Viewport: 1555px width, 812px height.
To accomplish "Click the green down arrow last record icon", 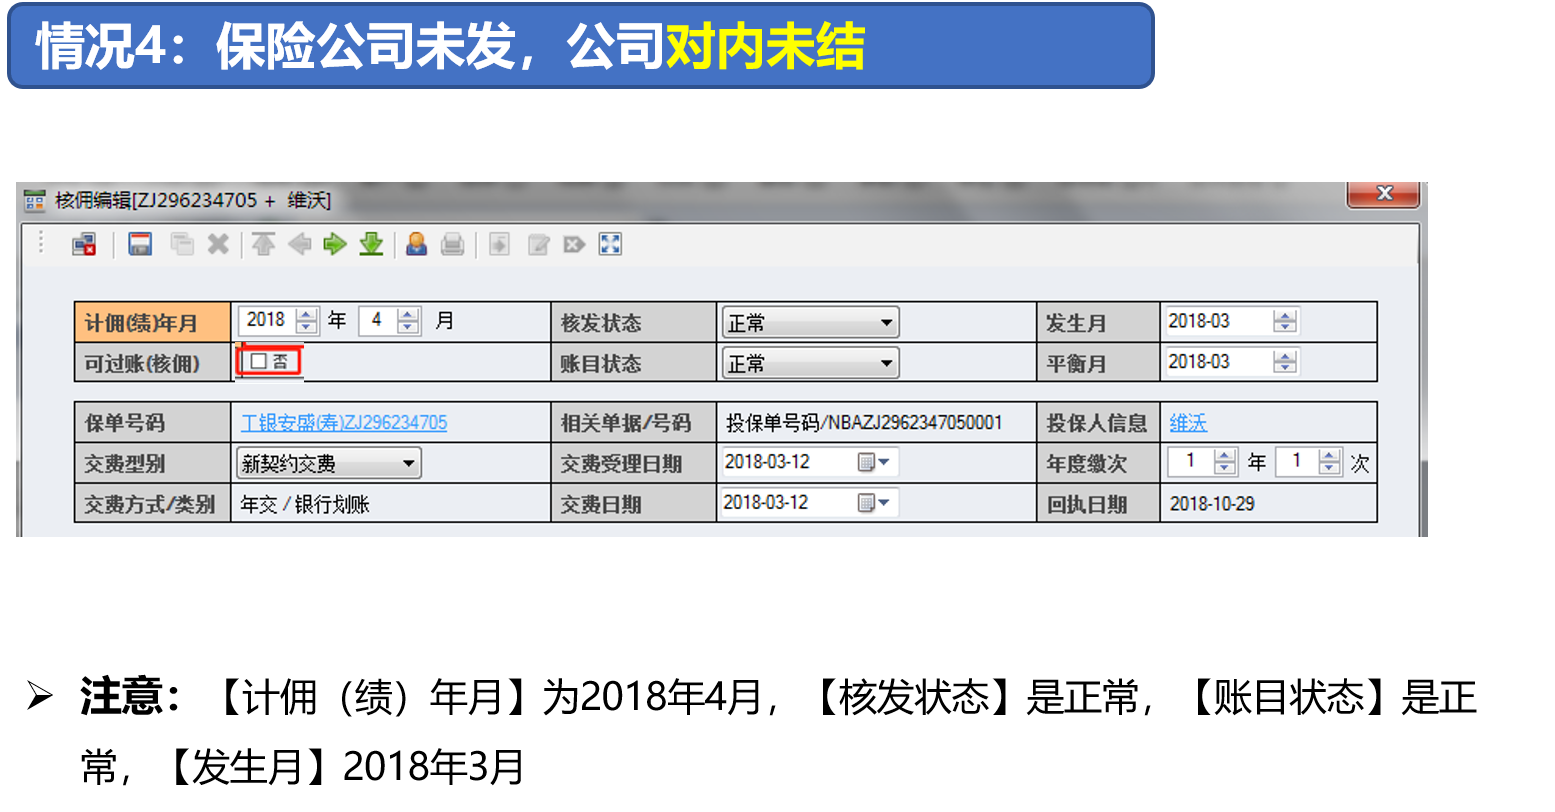I will [371, 244].
